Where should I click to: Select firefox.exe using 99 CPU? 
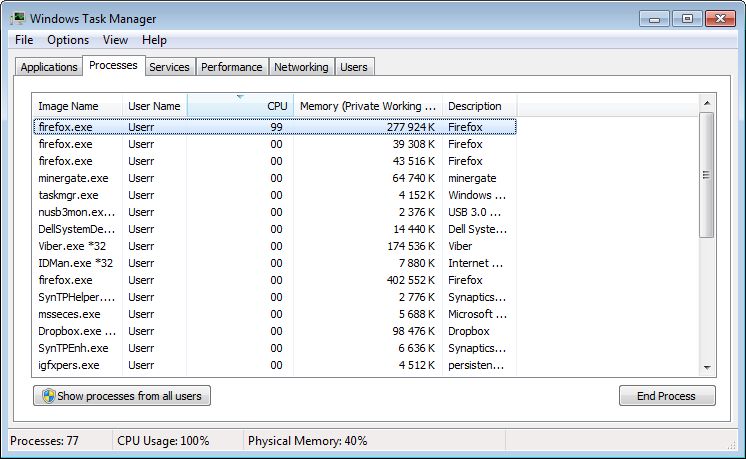click(x=275, y=127)
